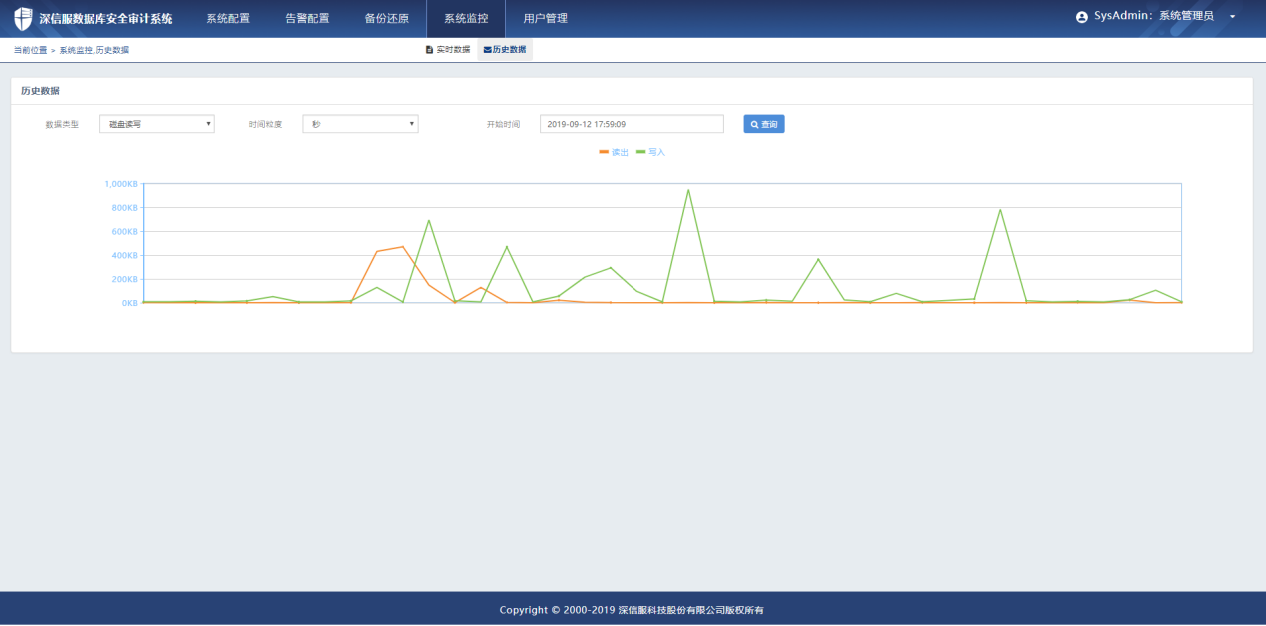Click the tallest green 写入 peak on chart
Screen dimensions: 1266x626
click(x=688, y=190)
